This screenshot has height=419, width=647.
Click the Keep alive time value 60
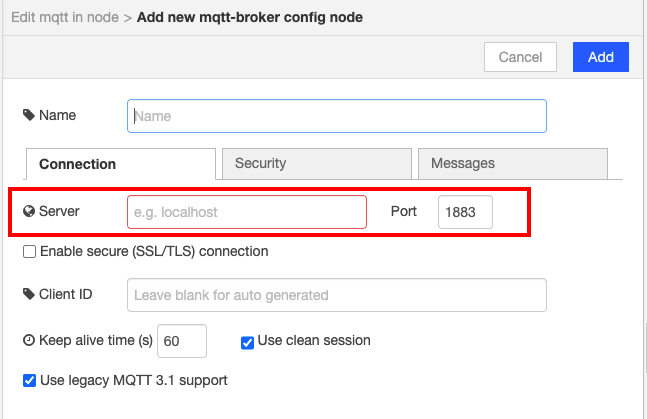click(x=182, y=341)
